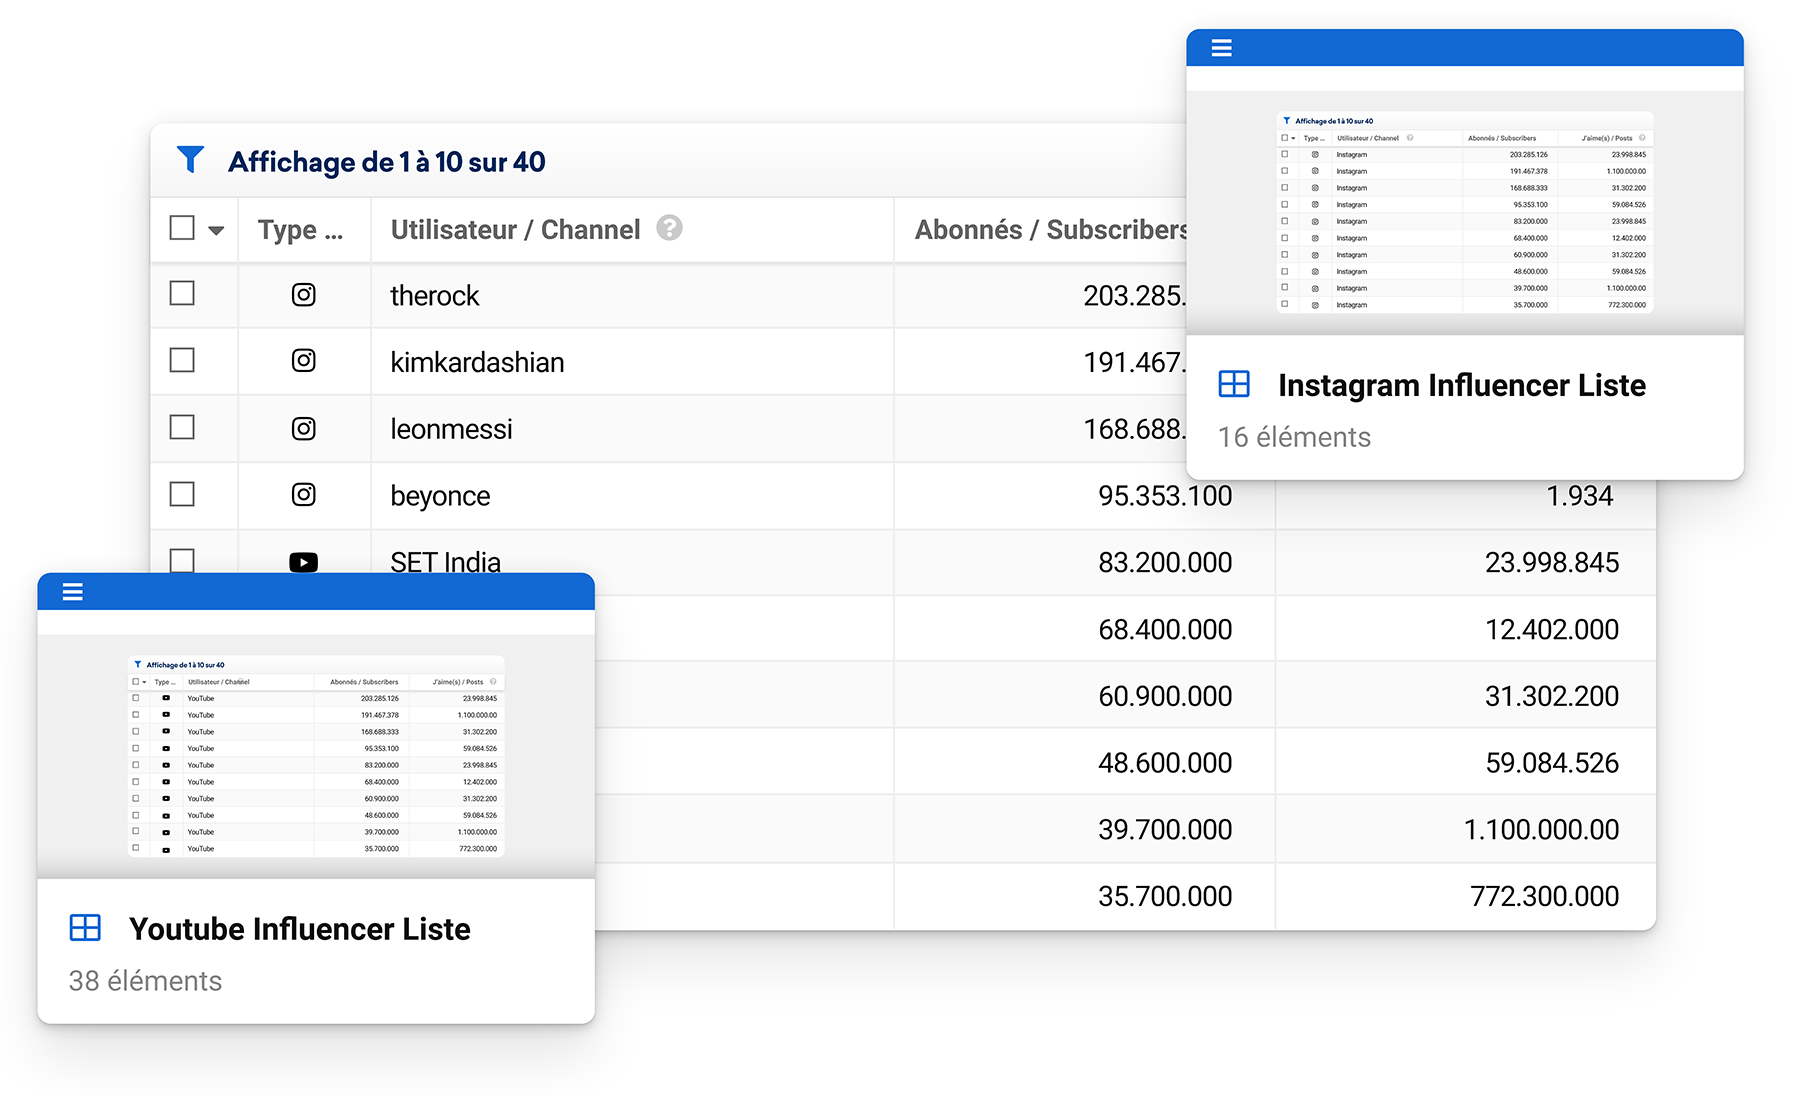Click subscribers value 35.700.000
1806x1096 pixels.
coord(1165,896)
